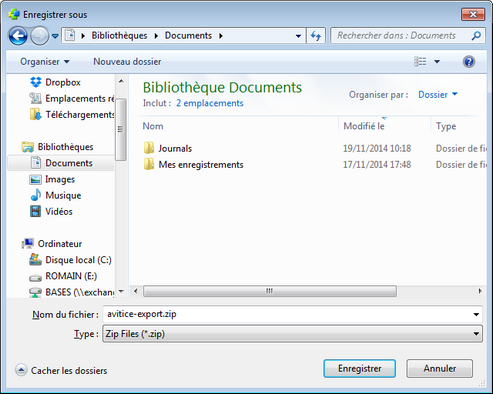Click sidebar scroll down arrow
The height and width of the screenshot is (394, 493).
[121, 292]
